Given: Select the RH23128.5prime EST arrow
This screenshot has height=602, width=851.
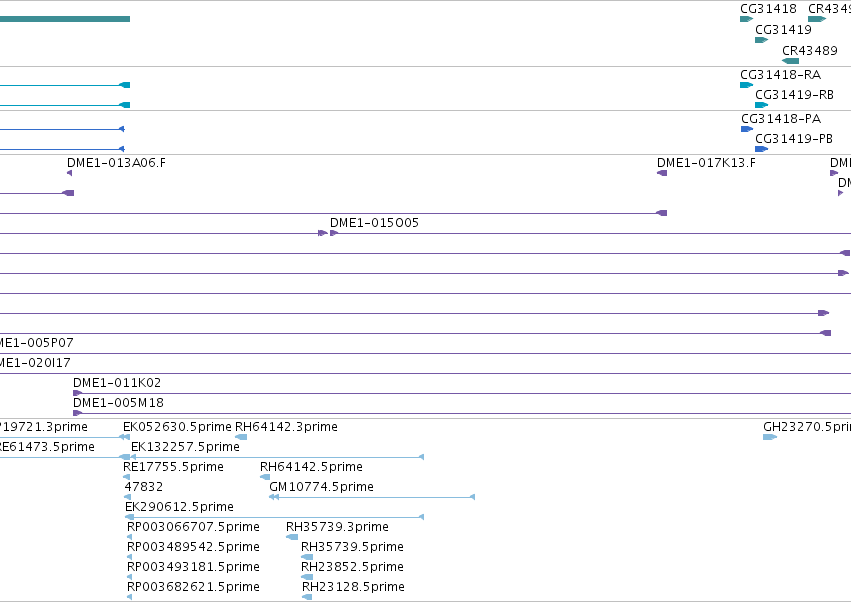Looking at the screenshot, I should point(307,597).
